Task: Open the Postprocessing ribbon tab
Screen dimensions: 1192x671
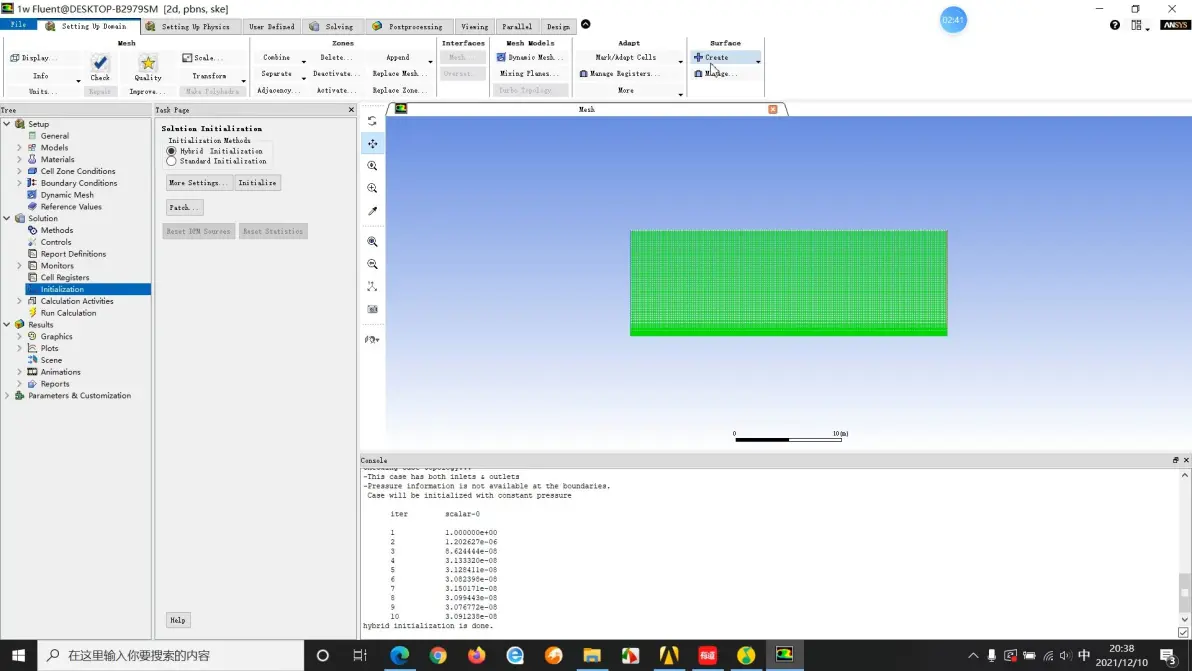Action: click(x=407, y=27)
